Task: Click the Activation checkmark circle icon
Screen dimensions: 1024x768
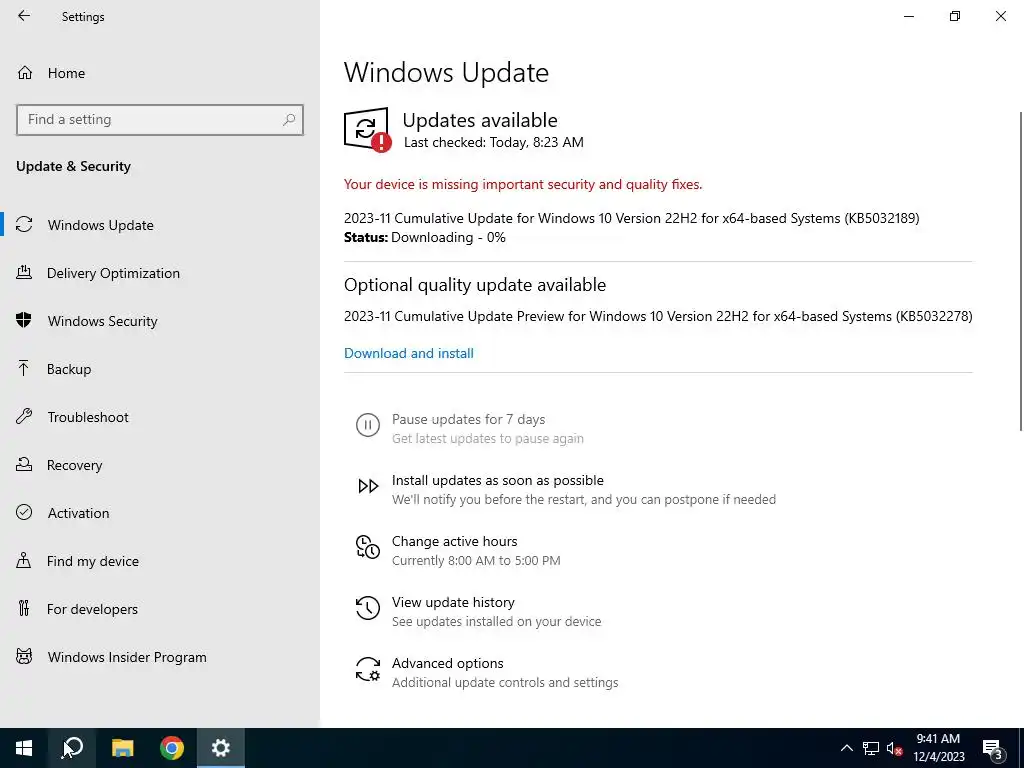Action: click(x=24, y=513)
